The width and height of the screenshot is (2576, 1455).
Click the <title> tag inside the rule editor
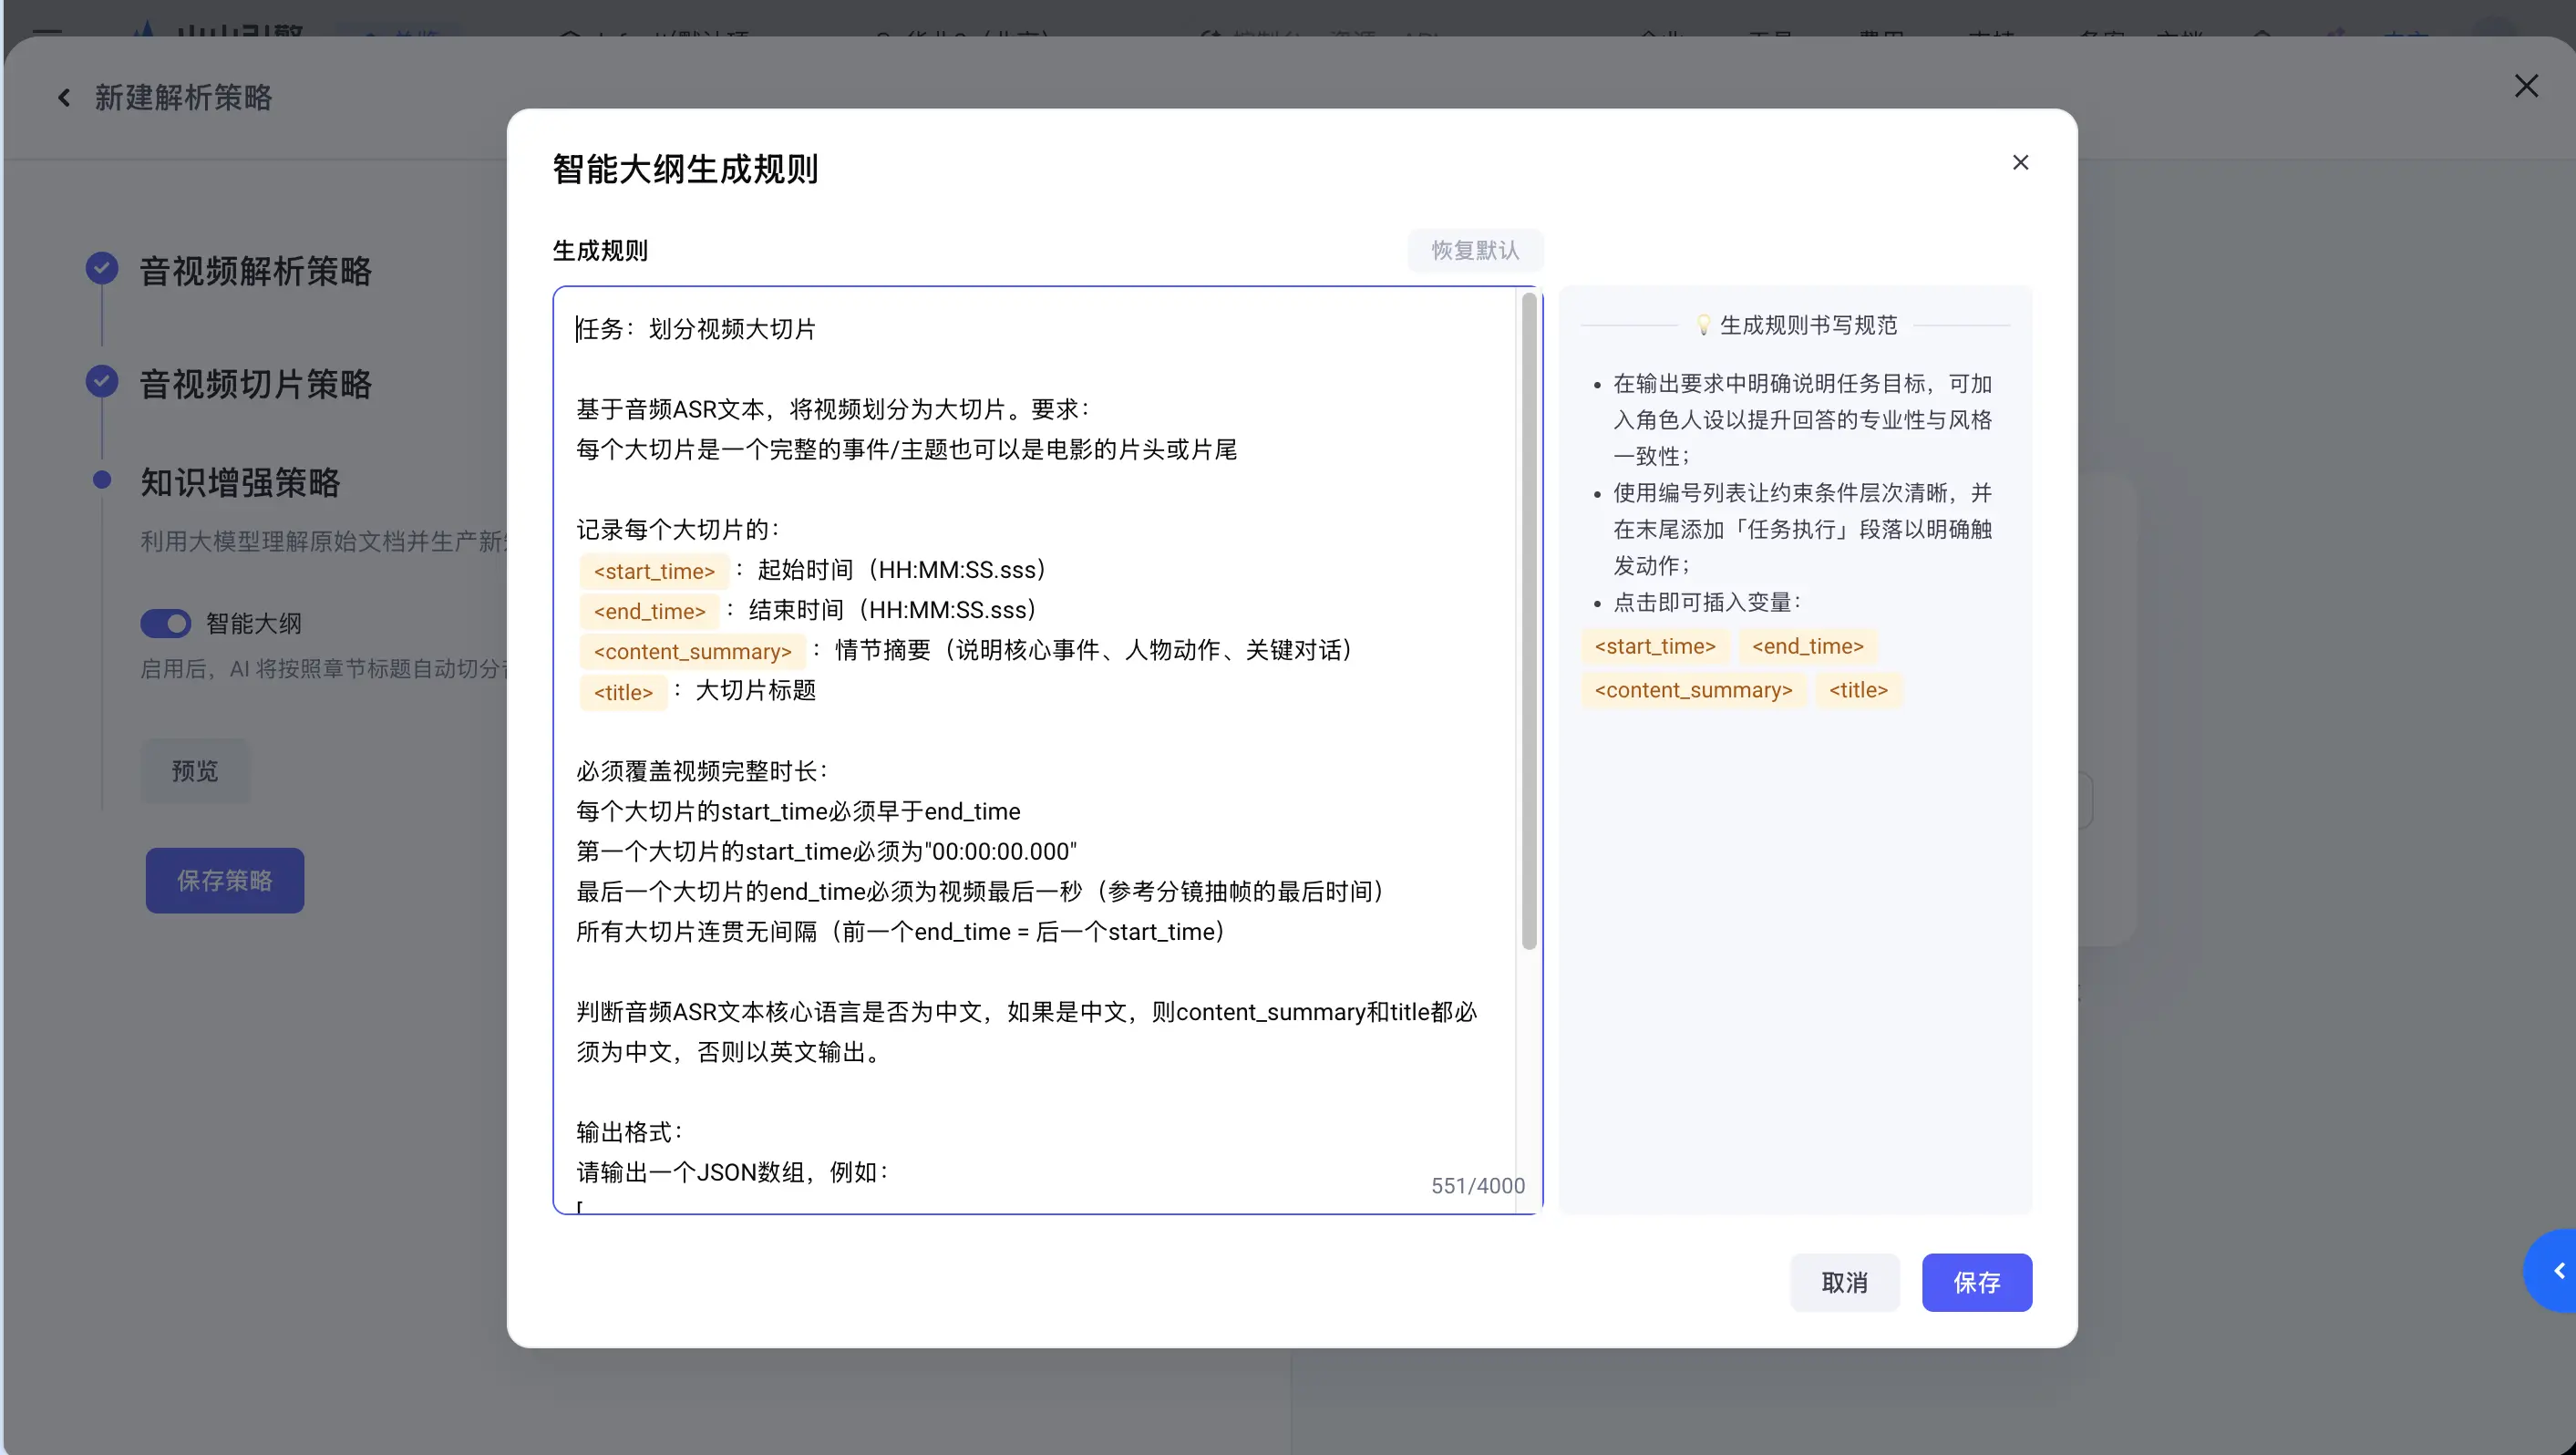pos(623,692)
